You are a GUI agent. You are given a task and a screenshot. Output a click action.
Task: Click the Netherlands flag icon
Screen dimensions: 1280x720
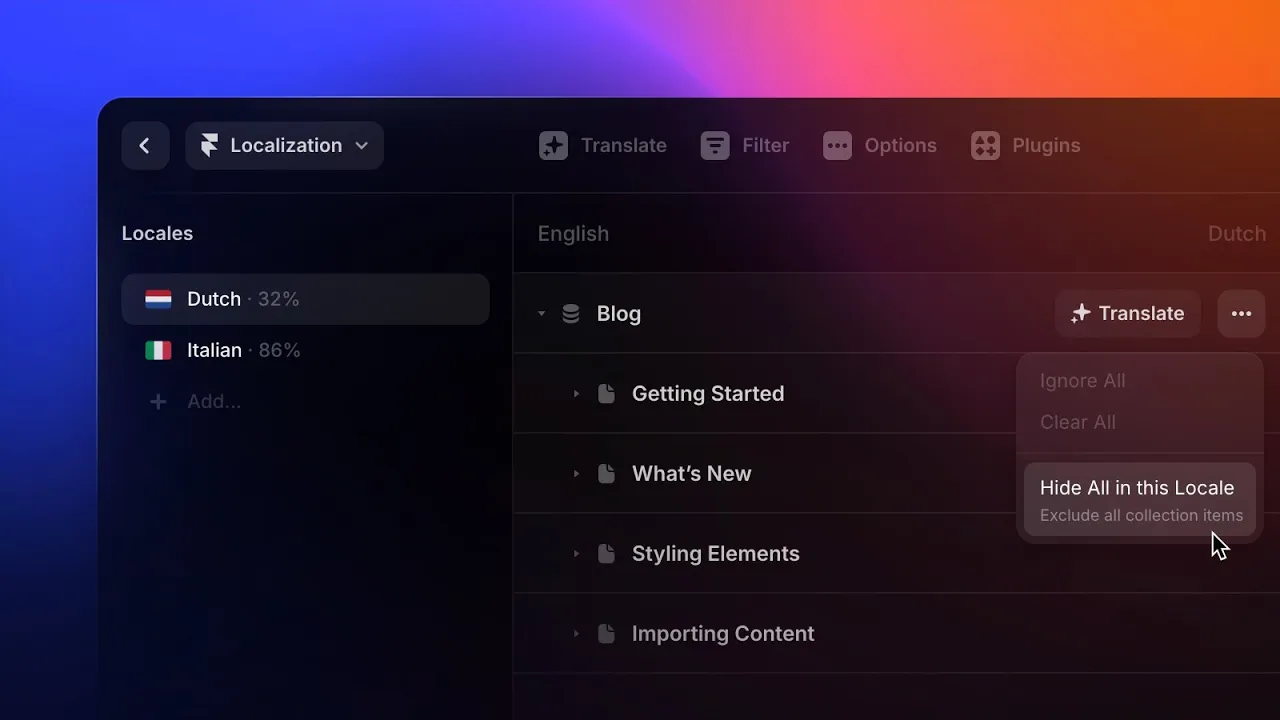tap(158, 299)
